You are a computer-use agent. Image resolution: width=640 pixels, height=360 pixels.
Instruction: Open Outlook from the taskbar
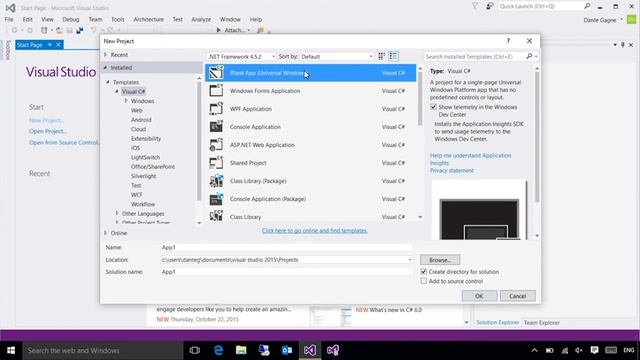[287, 350]
